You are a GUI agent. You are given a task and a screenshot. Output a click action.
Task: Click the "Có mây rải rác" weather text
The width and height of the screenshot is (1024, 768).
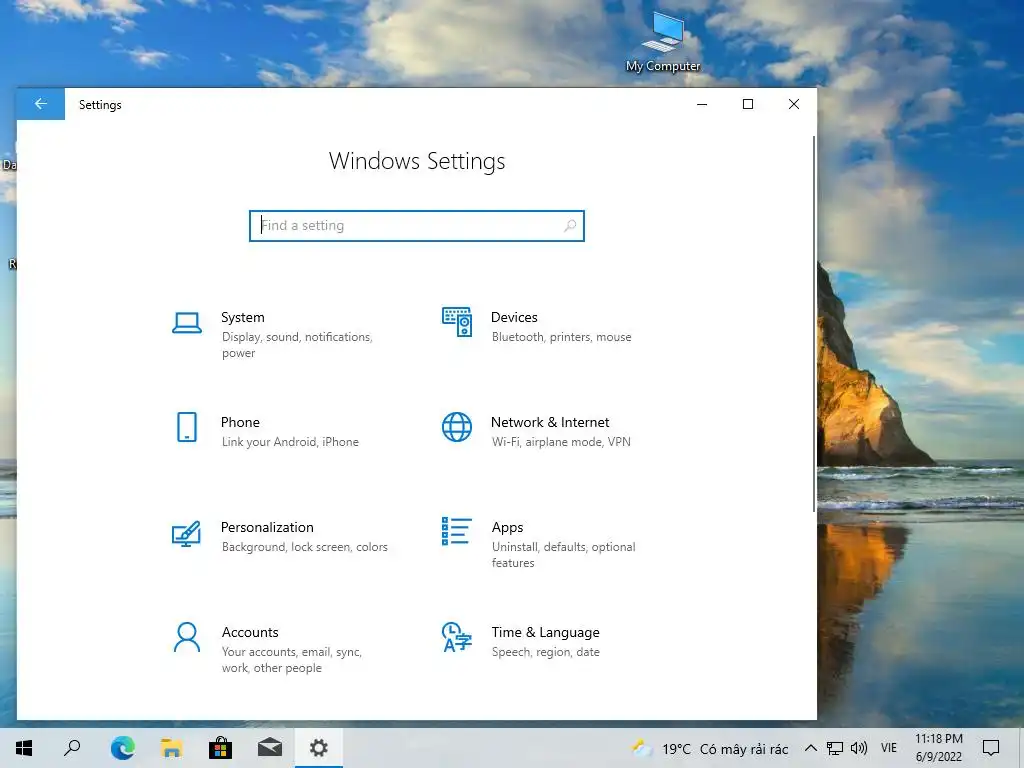pyautogui.click(x=744, y=749)
